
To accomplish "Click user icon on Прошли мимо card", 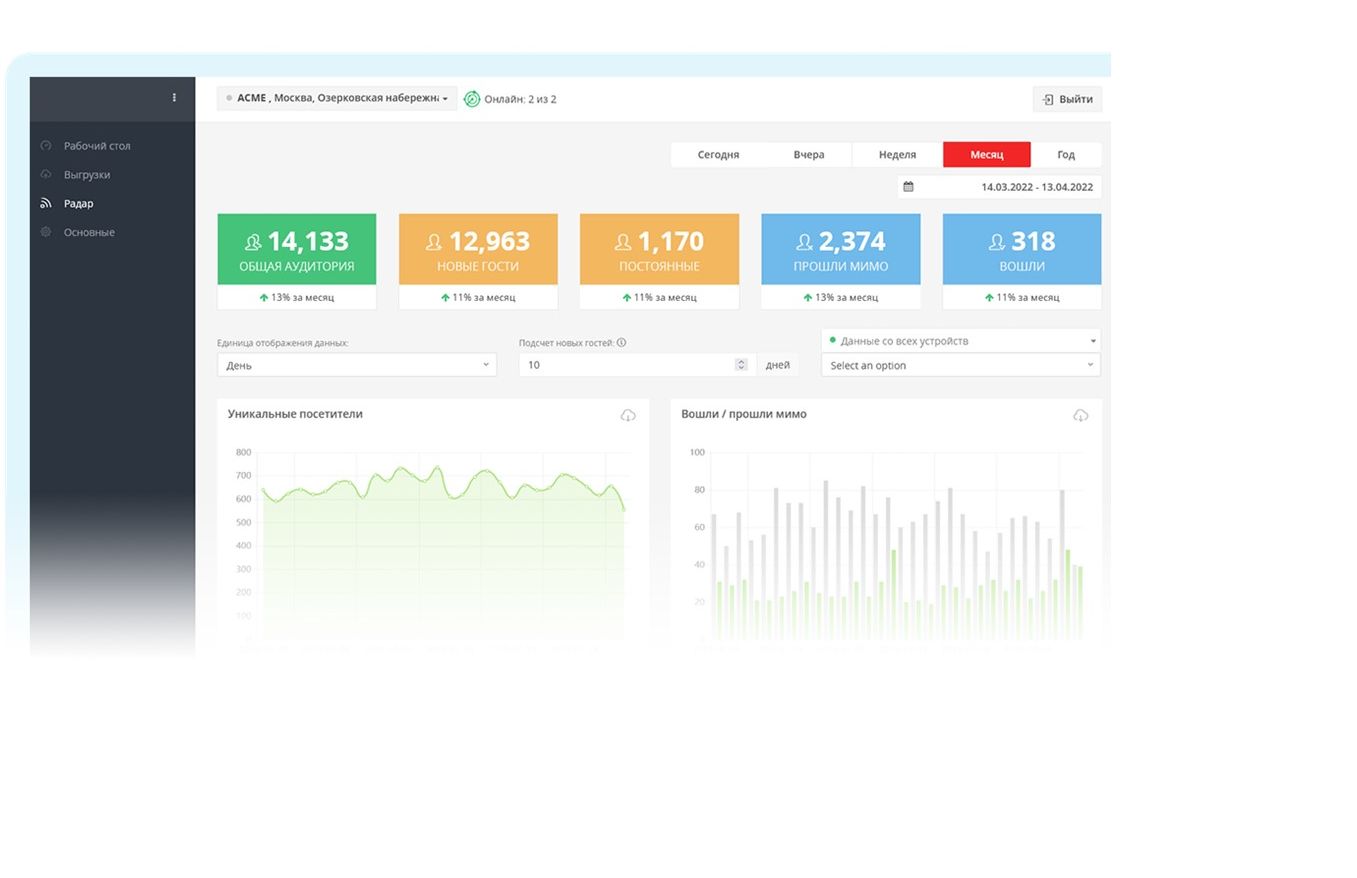I will pos(804,242).
